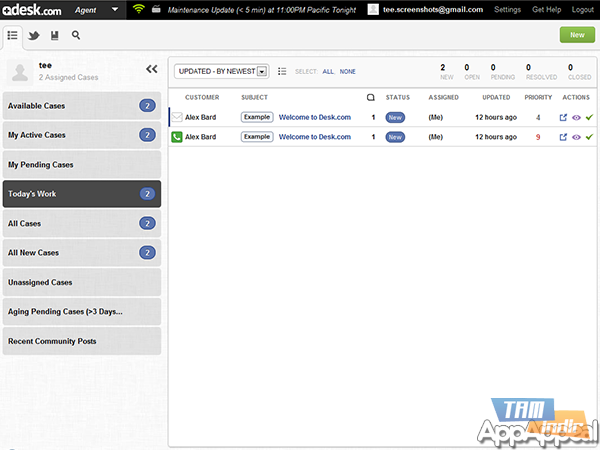Open the Agent mode dropdown

(96, 10)
